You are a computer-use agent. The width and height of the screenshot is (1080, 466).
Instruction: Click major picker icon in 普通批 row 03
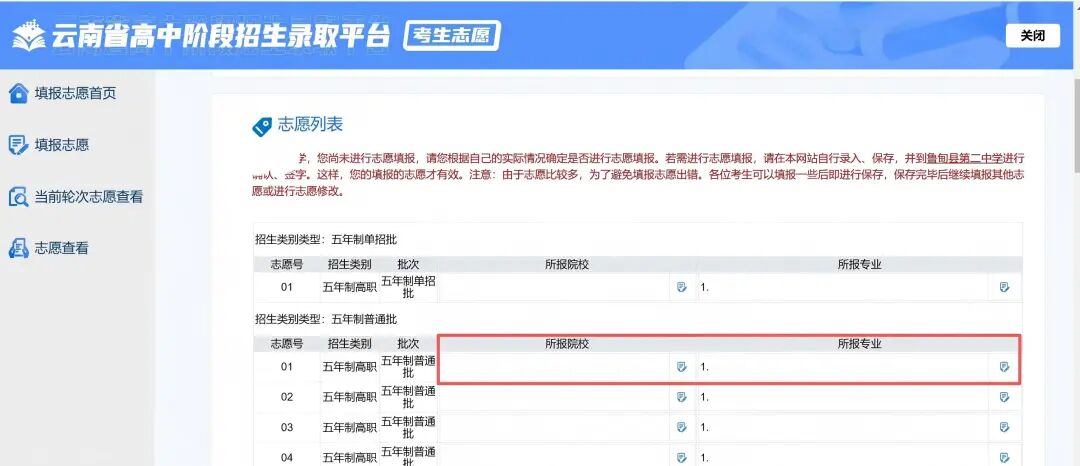pos(1004,427)
